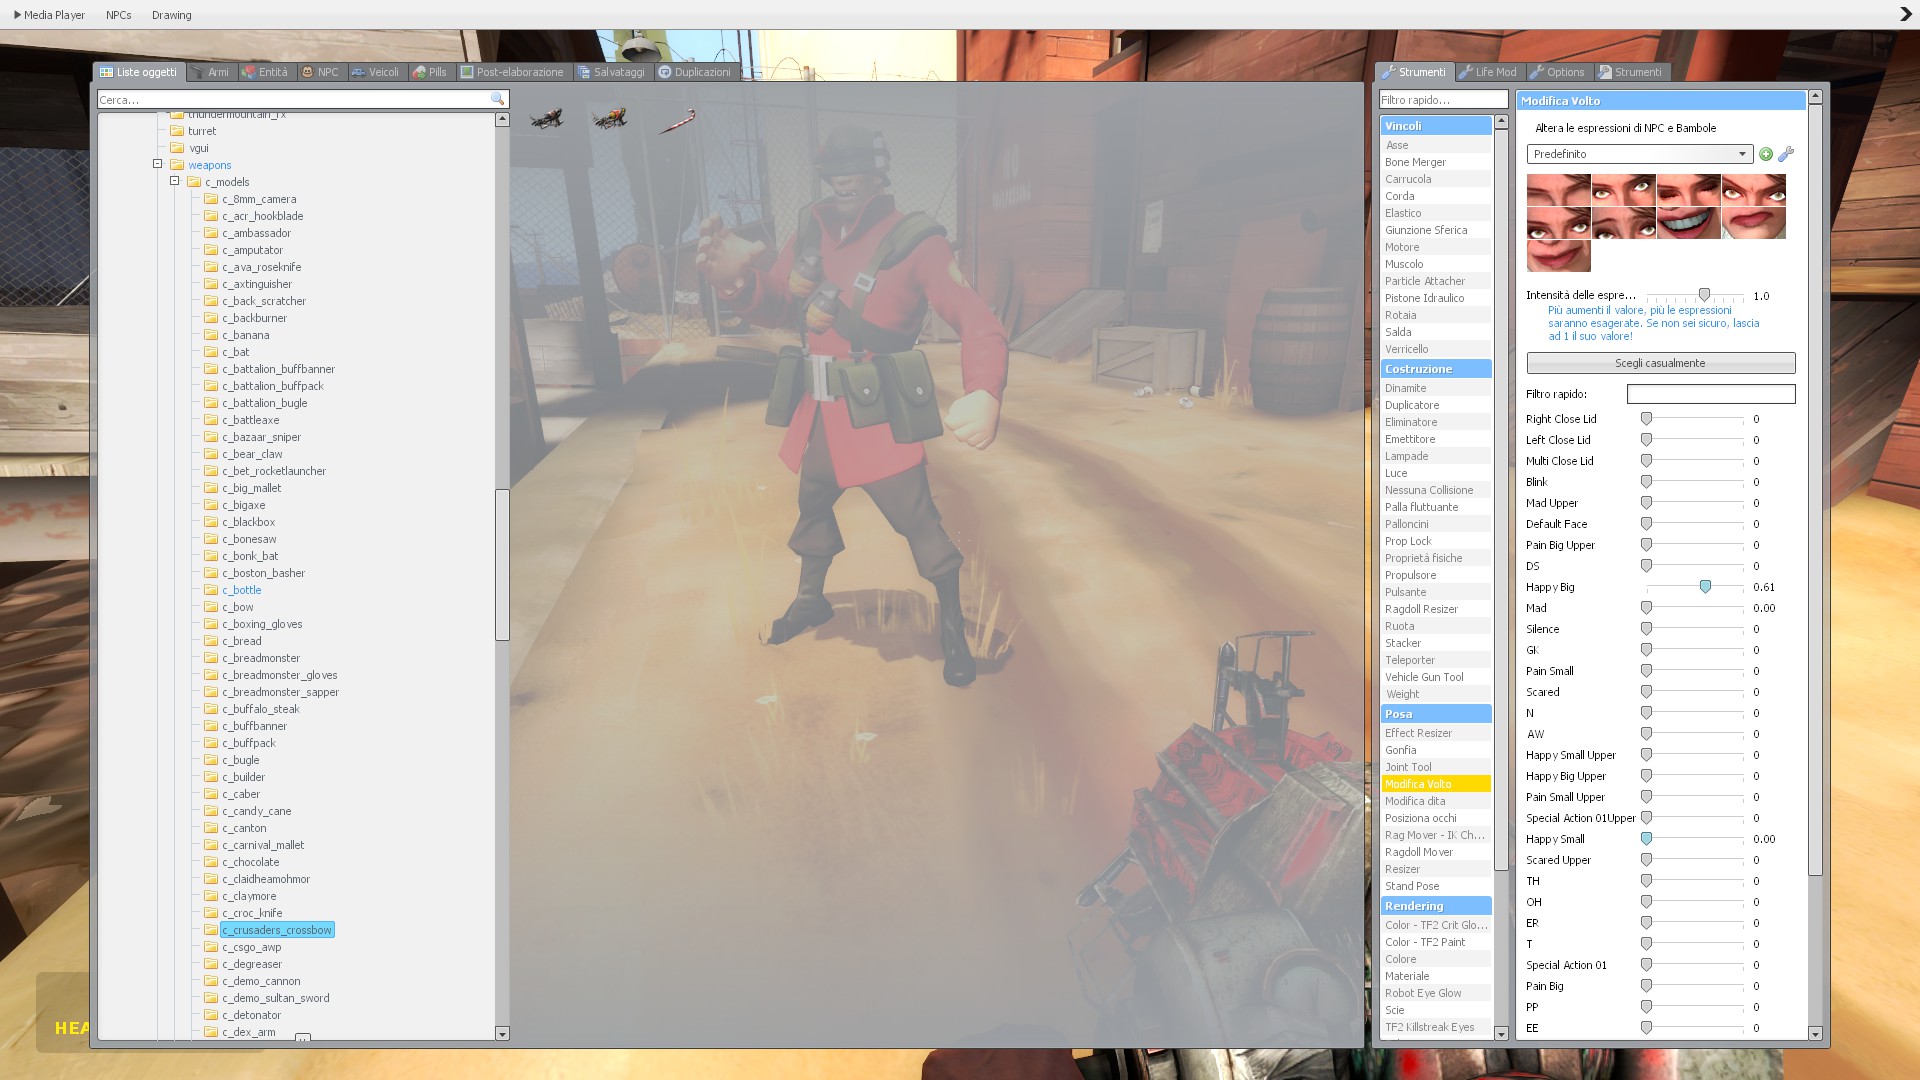Spawn the first crossbow model icon
The height and width of the screenshot is (1080, 1920).
547,120
